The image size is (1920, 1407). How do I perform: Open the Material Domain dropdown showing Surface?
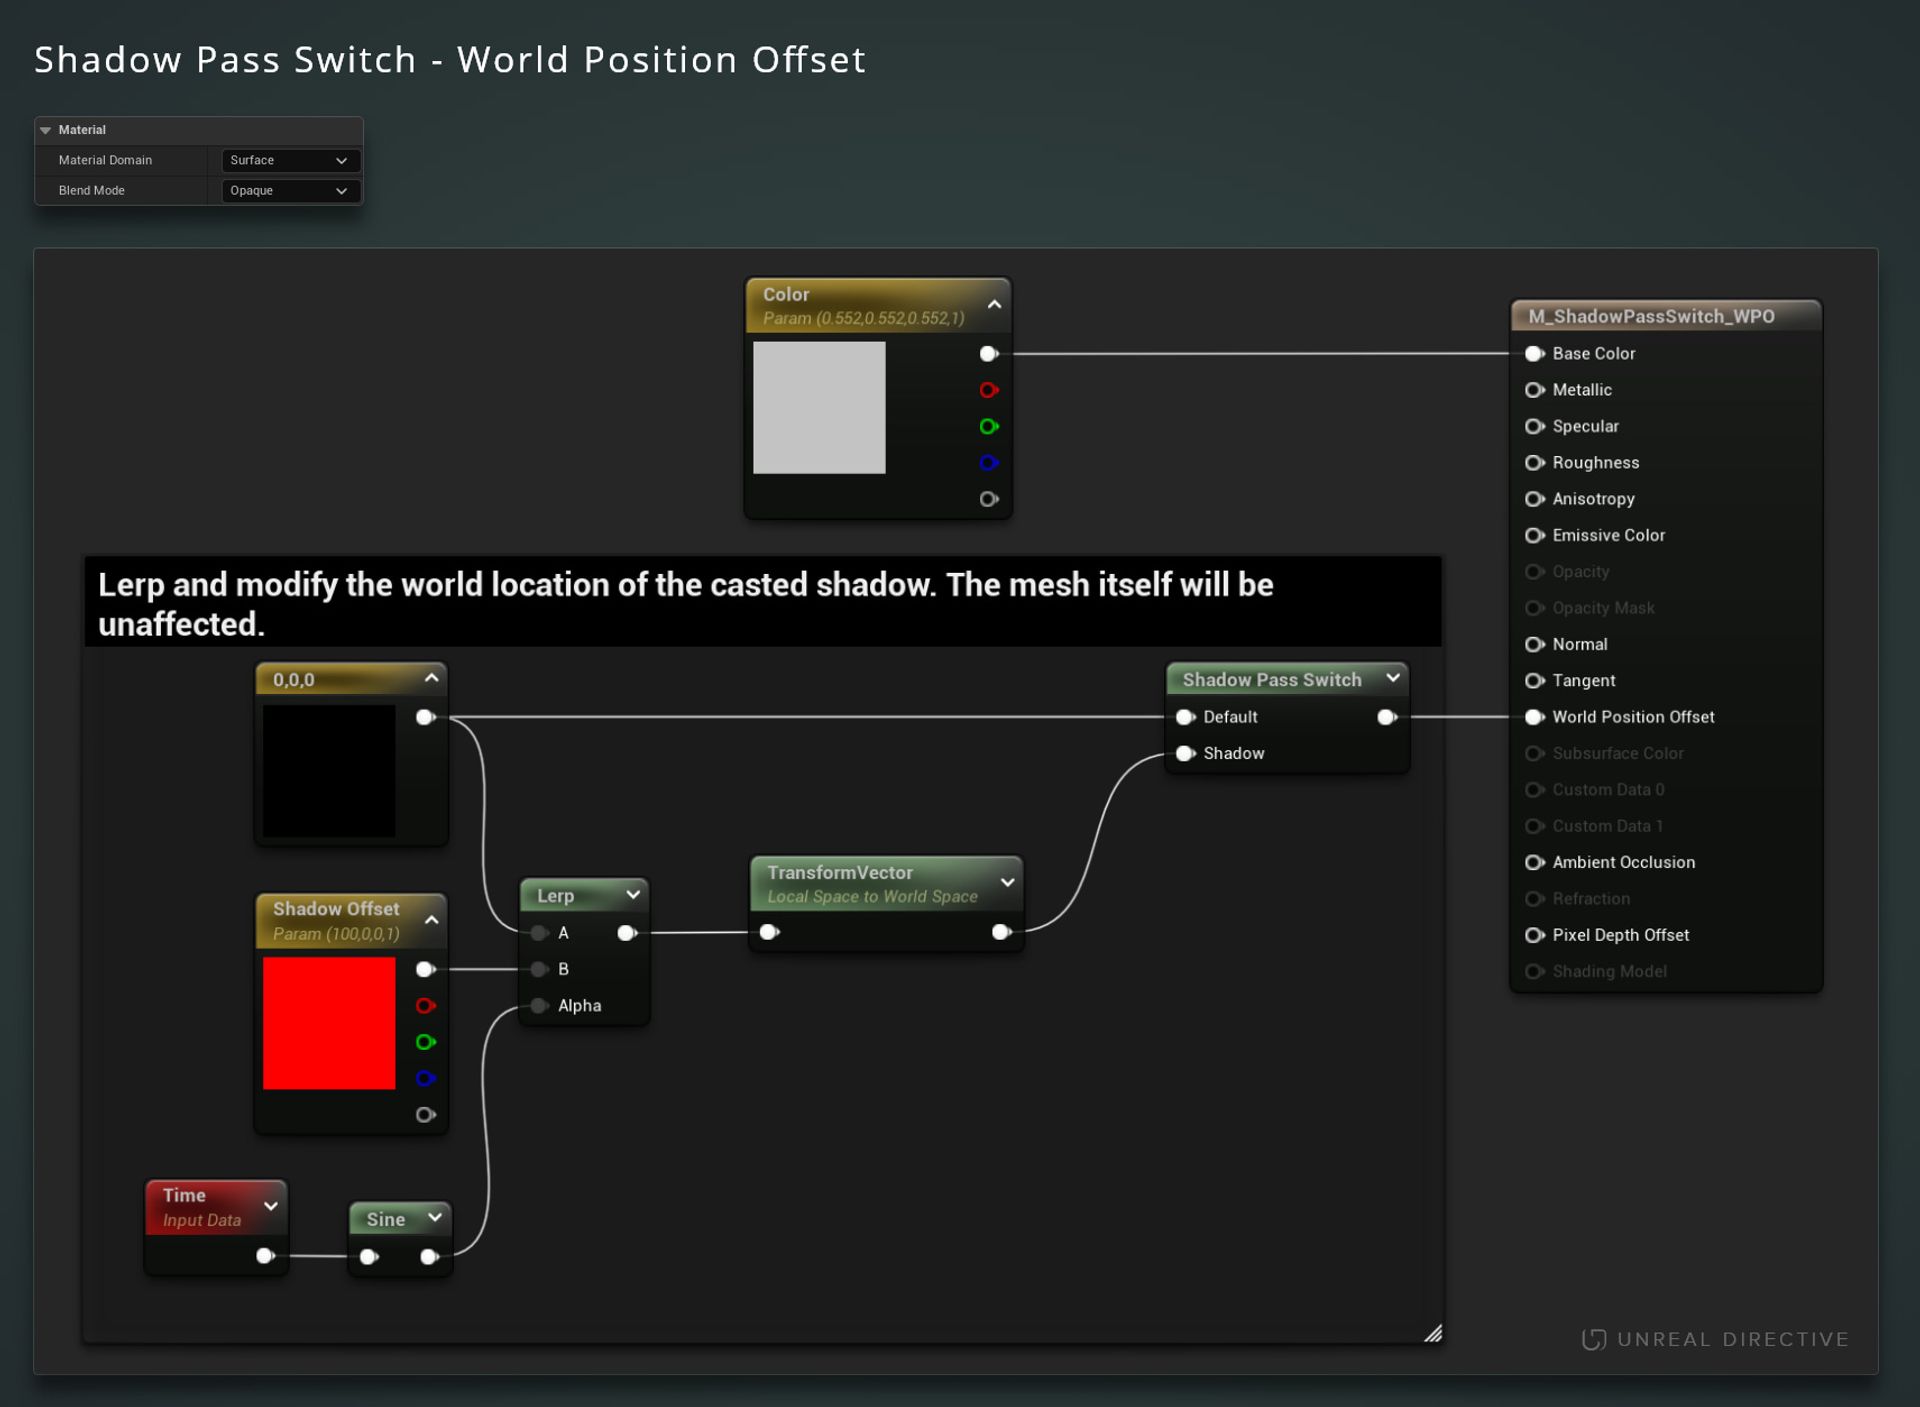289,160
